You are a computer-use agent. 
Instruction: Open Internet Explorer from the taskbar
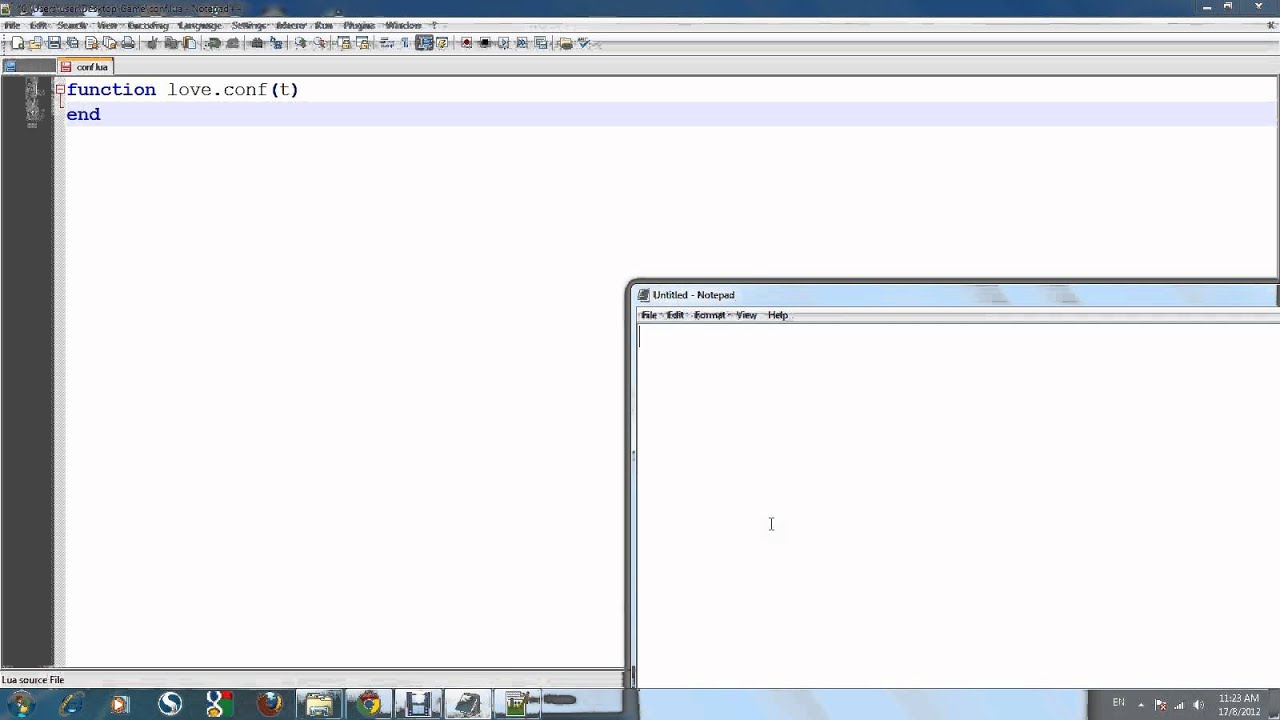72,704
